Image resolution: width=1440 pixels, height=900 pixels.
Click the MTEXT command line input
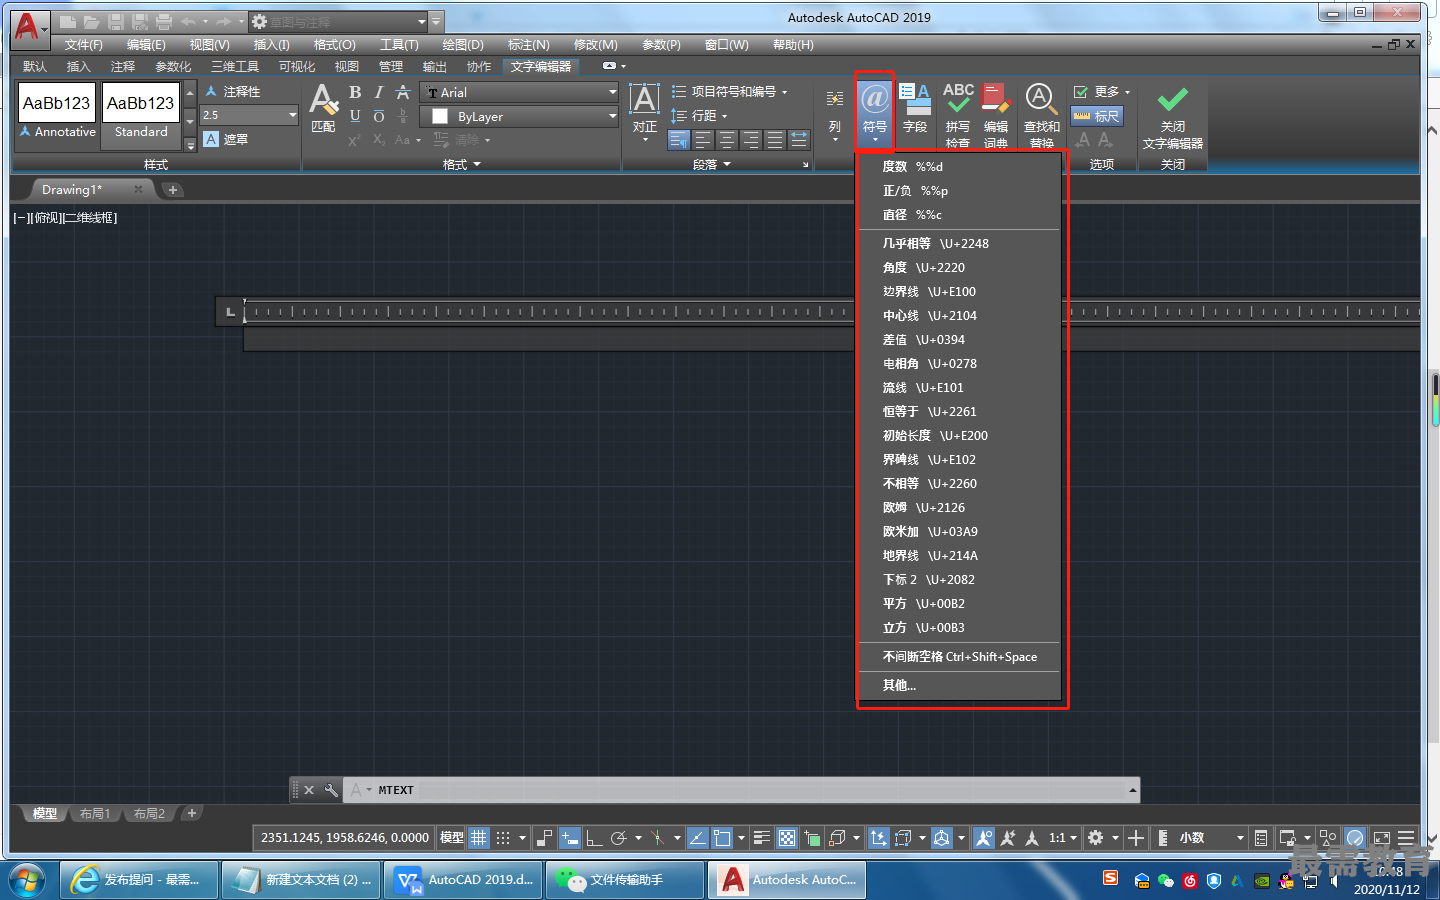pos(740,790)
